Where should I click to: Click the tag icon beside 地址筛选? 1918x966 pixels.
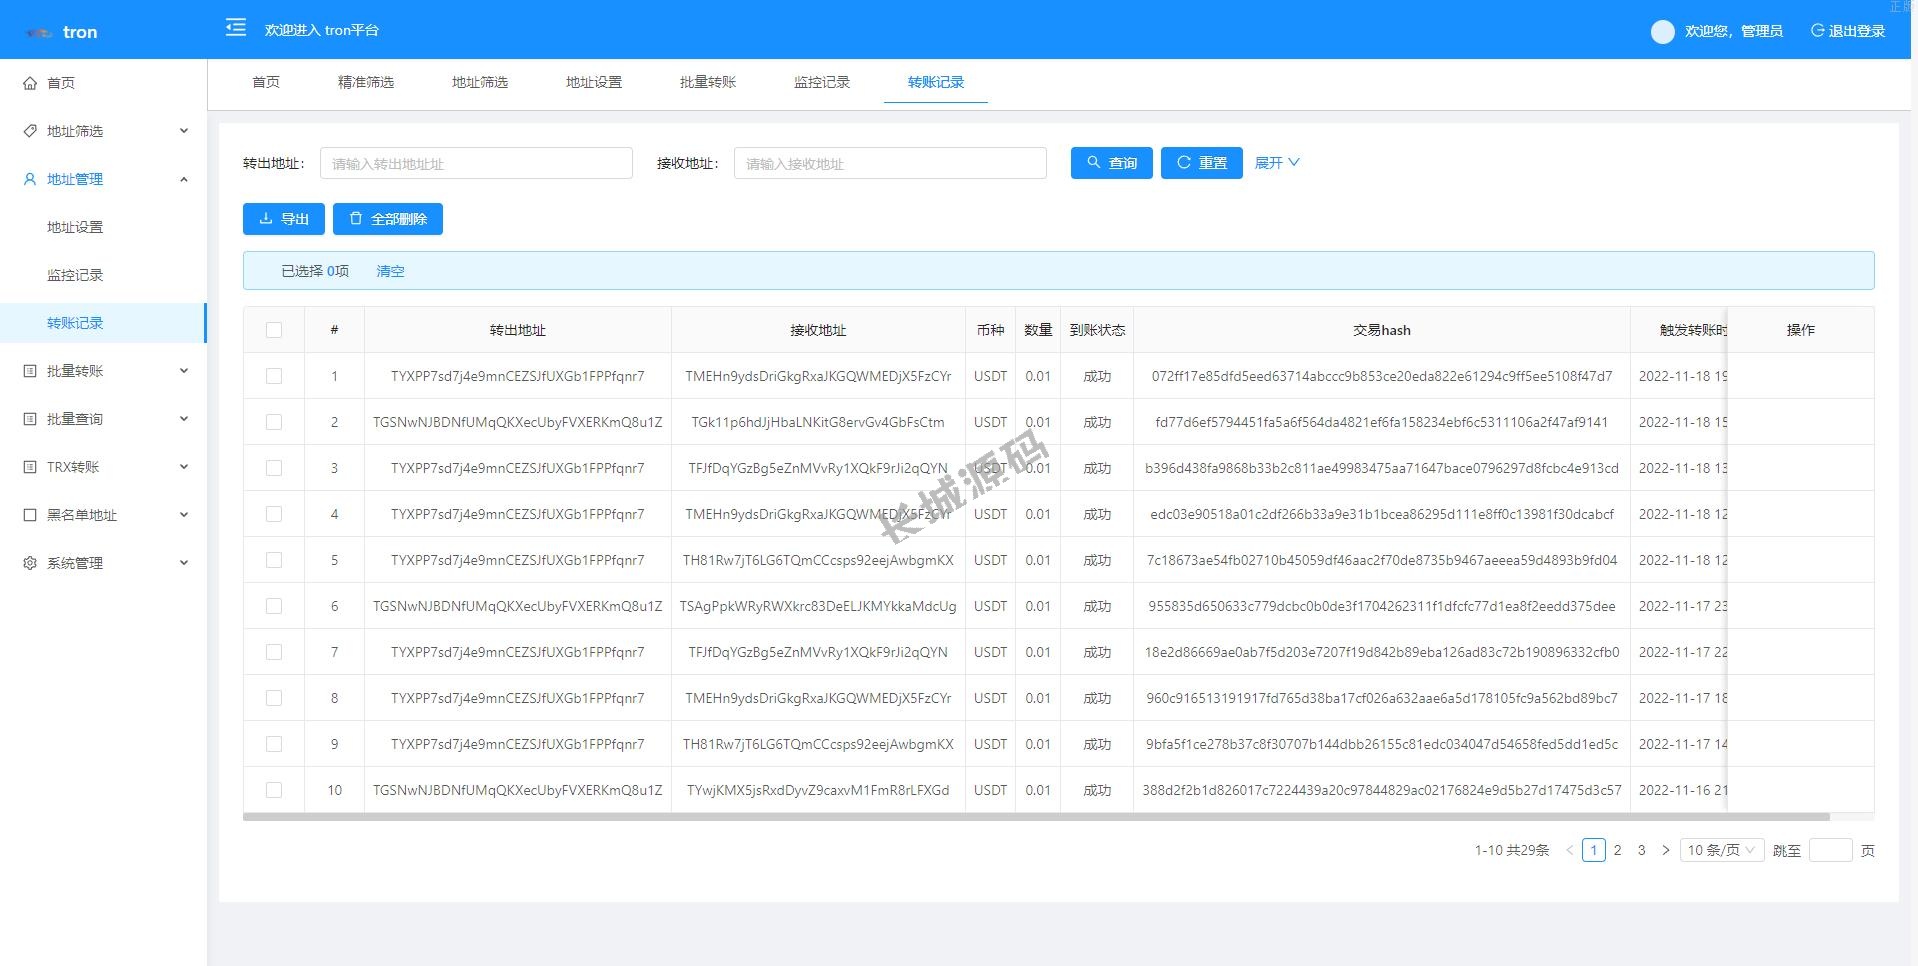(x=30, y=131)
